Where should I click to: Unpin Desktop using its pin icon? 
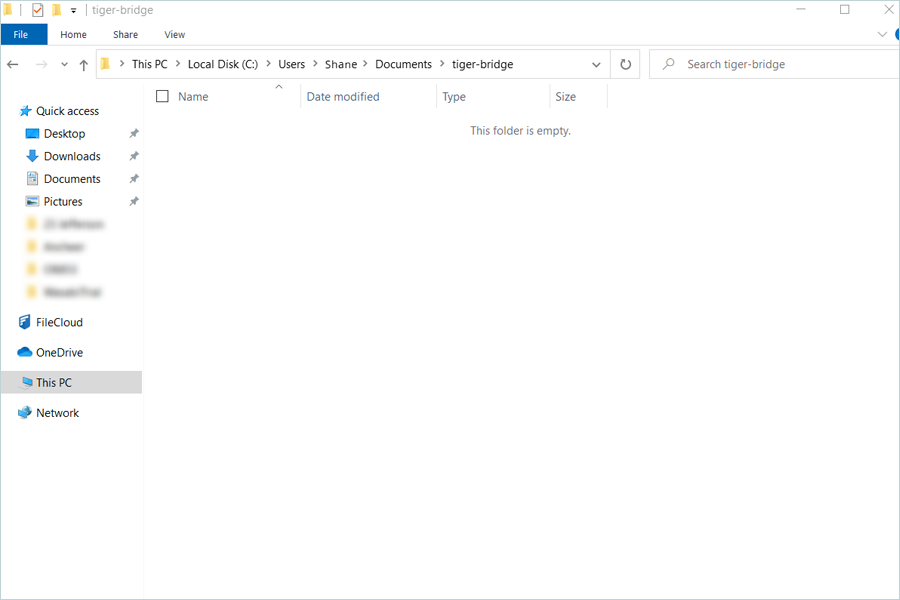click(134, 134)
